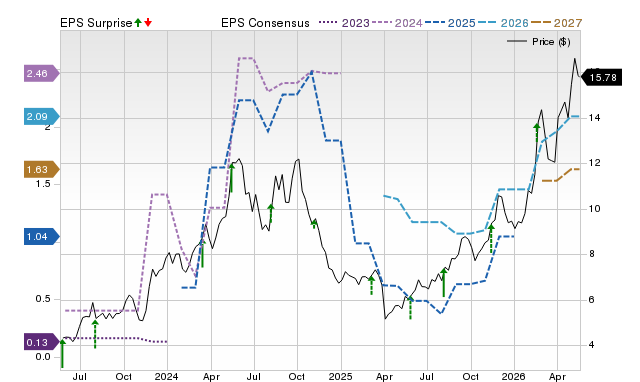The image size is (640, 382).
Task: Click the EPS Consensus legend label
Action: [x=265, y=23]
